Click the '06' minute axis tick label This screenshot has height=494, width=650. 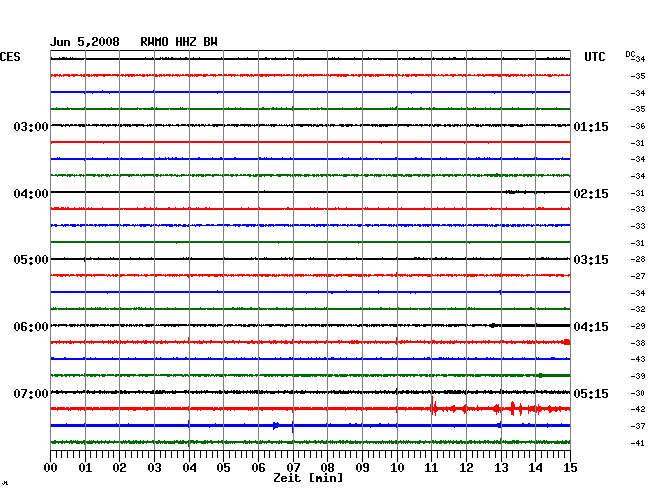coord(258,468)
